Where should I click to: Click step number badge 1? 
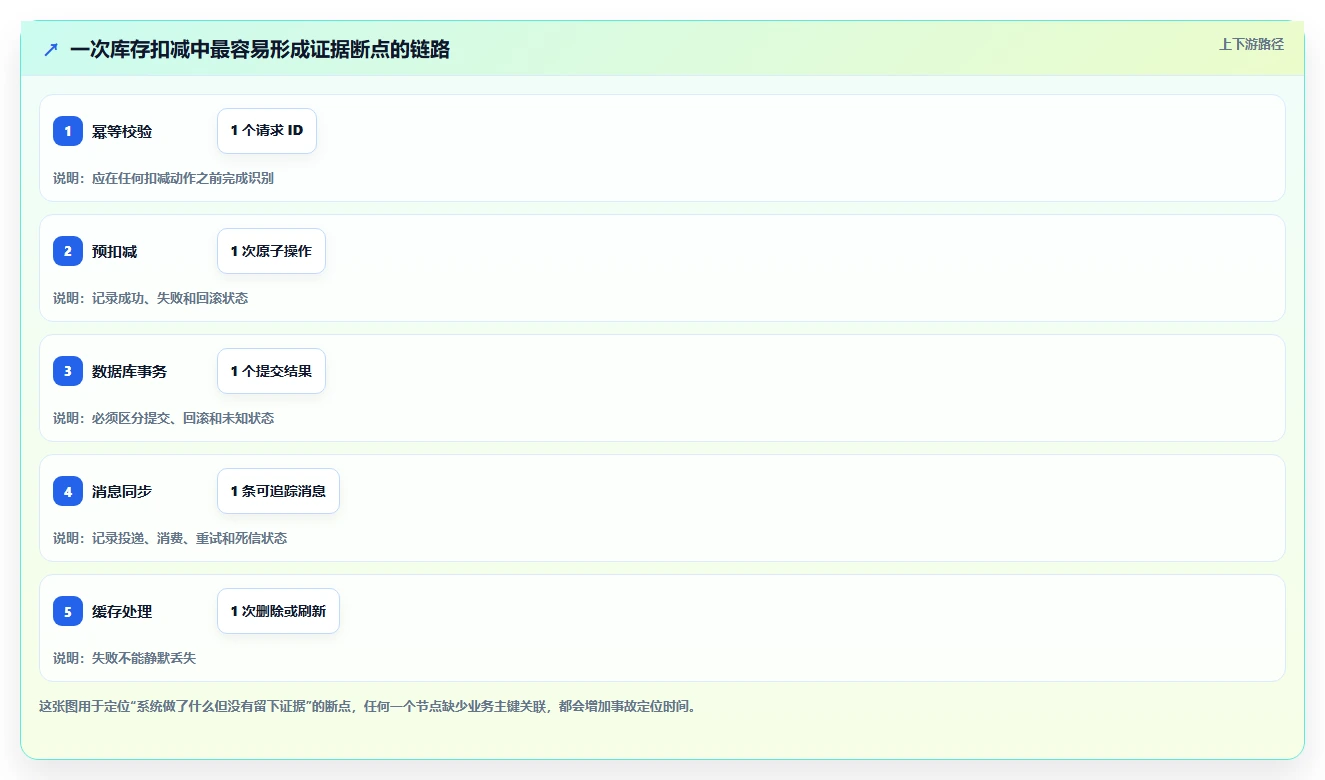pyautogui.click(x=68, y=131)
